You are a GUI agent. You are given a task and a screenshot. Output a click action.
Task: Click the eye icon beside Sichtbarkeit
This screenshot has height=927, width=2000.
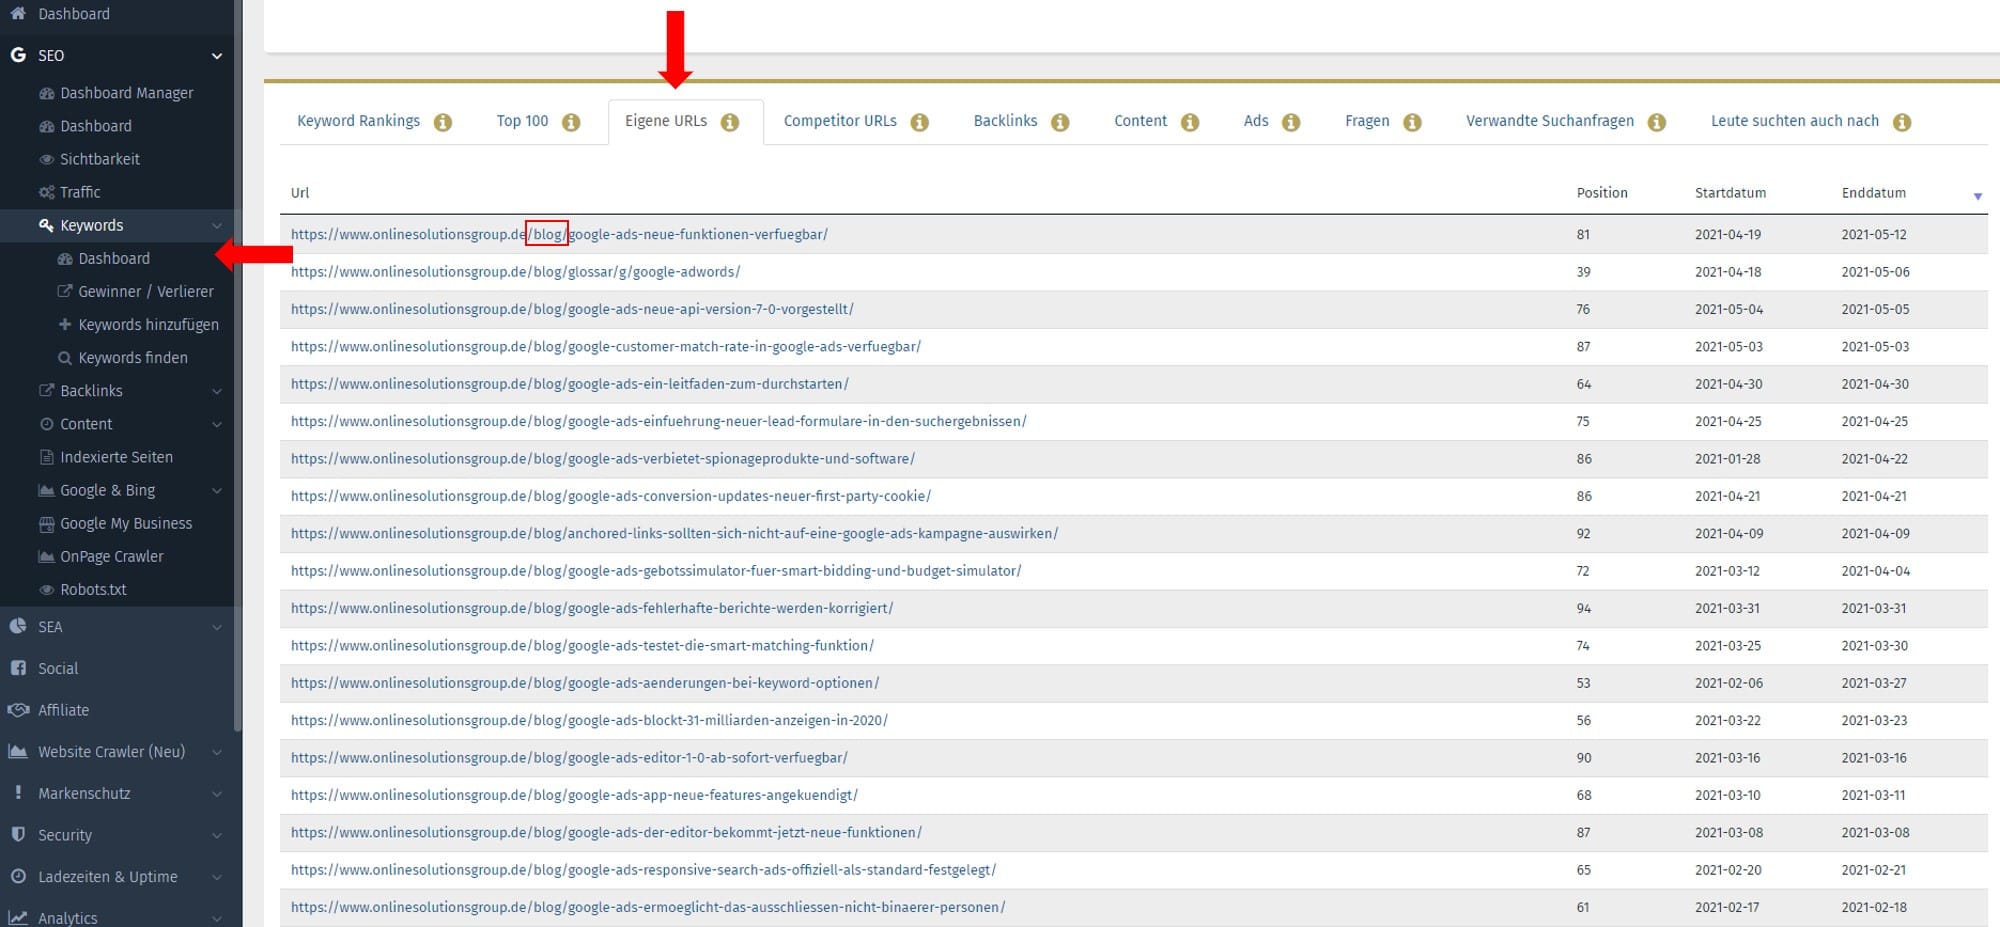[46, 159]
